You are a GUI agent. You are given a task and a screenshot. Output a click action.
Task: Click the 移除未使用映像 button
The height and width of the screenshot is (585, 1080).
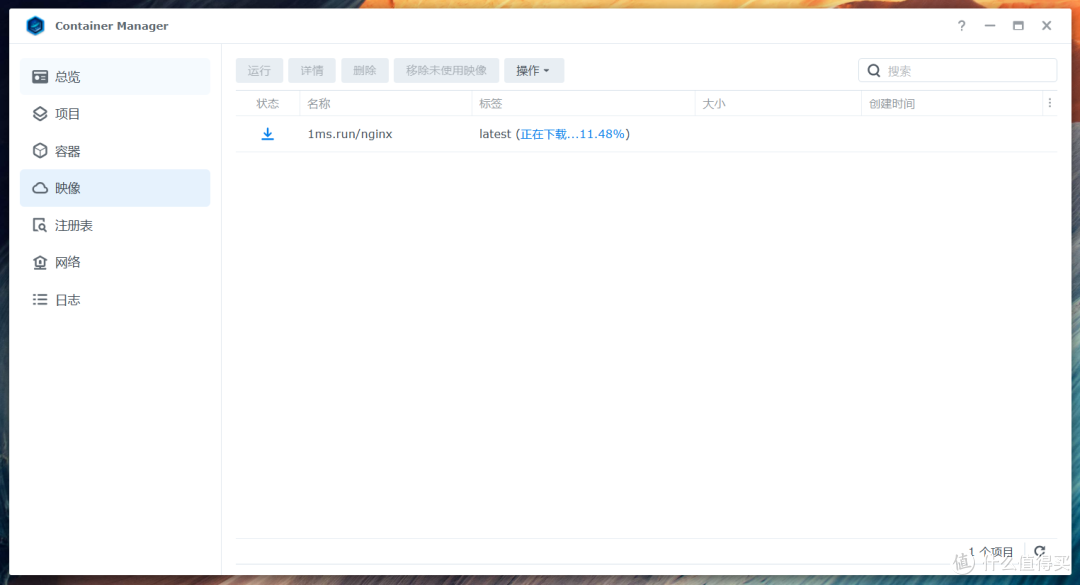click(446, 70)
